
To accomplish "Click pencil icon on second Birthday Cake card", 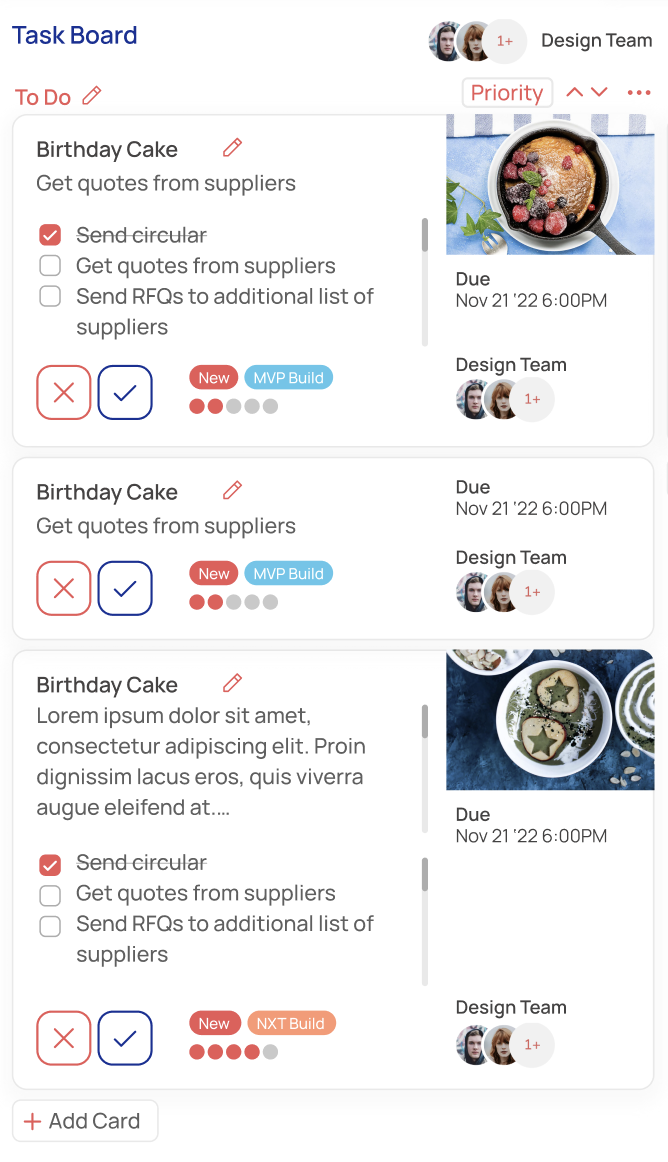I will coord(232,491).
